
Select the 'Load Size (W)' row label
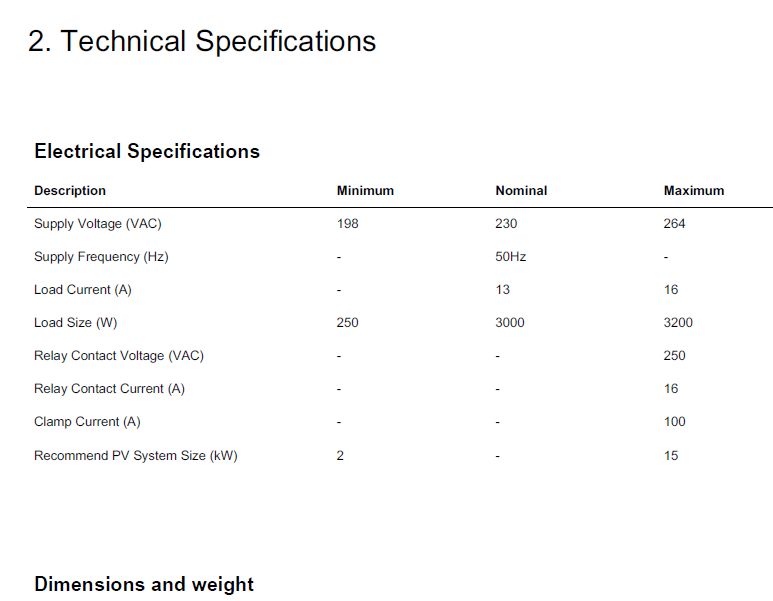pos(75,323)
